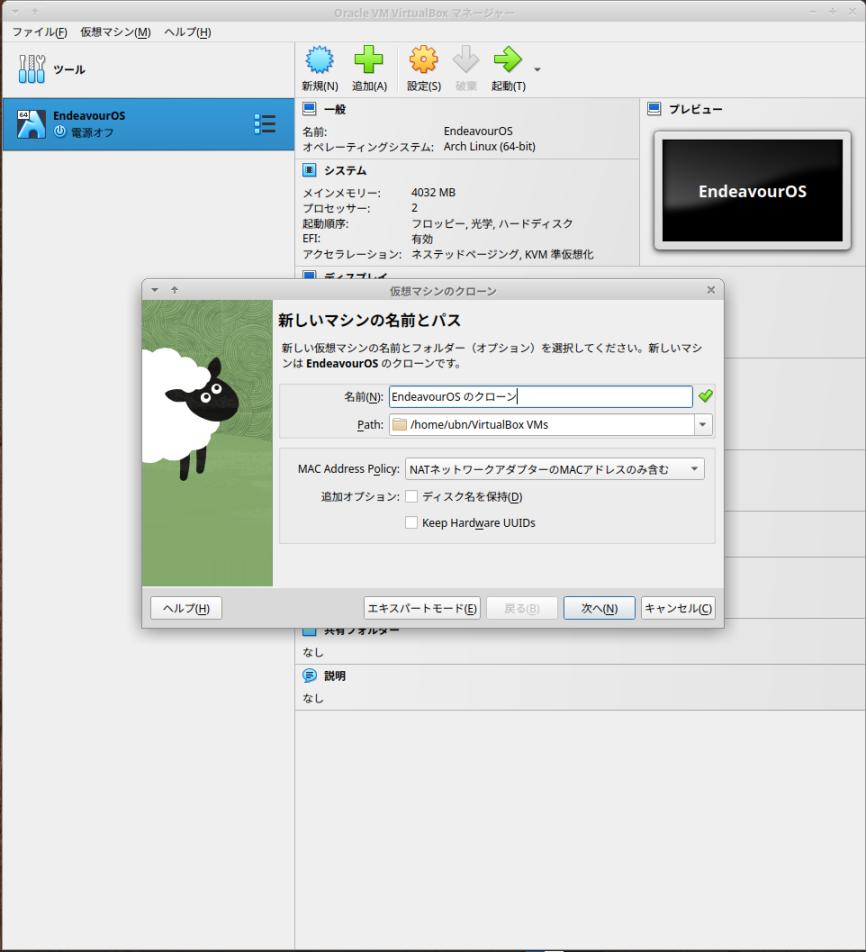Open the Path folder dropdown
Viewport: 866px width, 952px height.
[703, 424]
